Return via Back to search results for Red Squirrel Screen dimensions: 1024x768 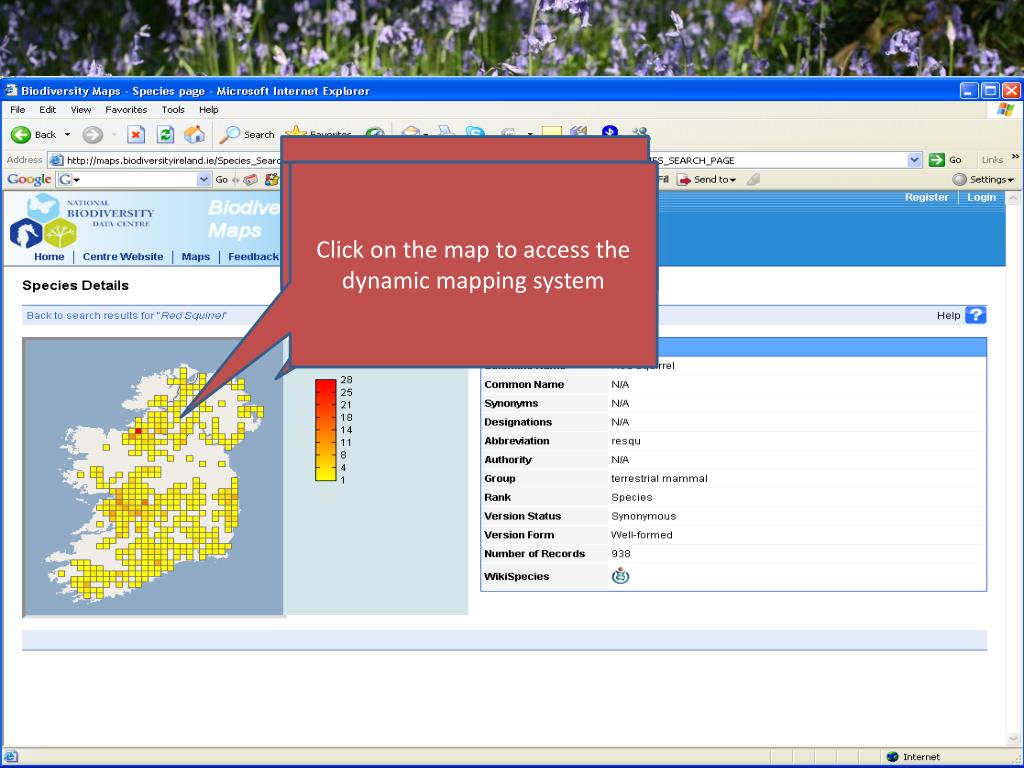tap(127, 315)
